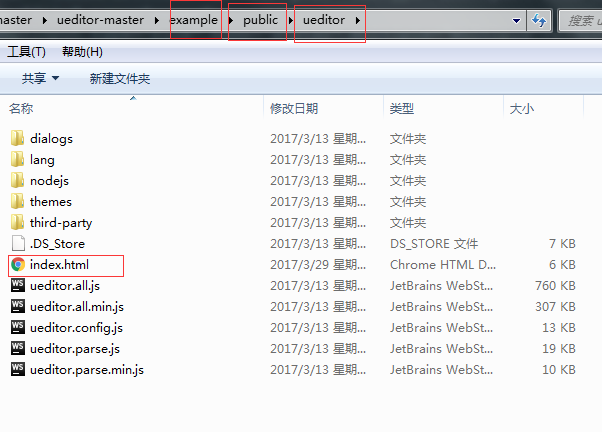The height and width of the screenshot is (432, 602).
Task: Click the WebStorm icon of ueditor.config.js
Action: coord(18,327)
